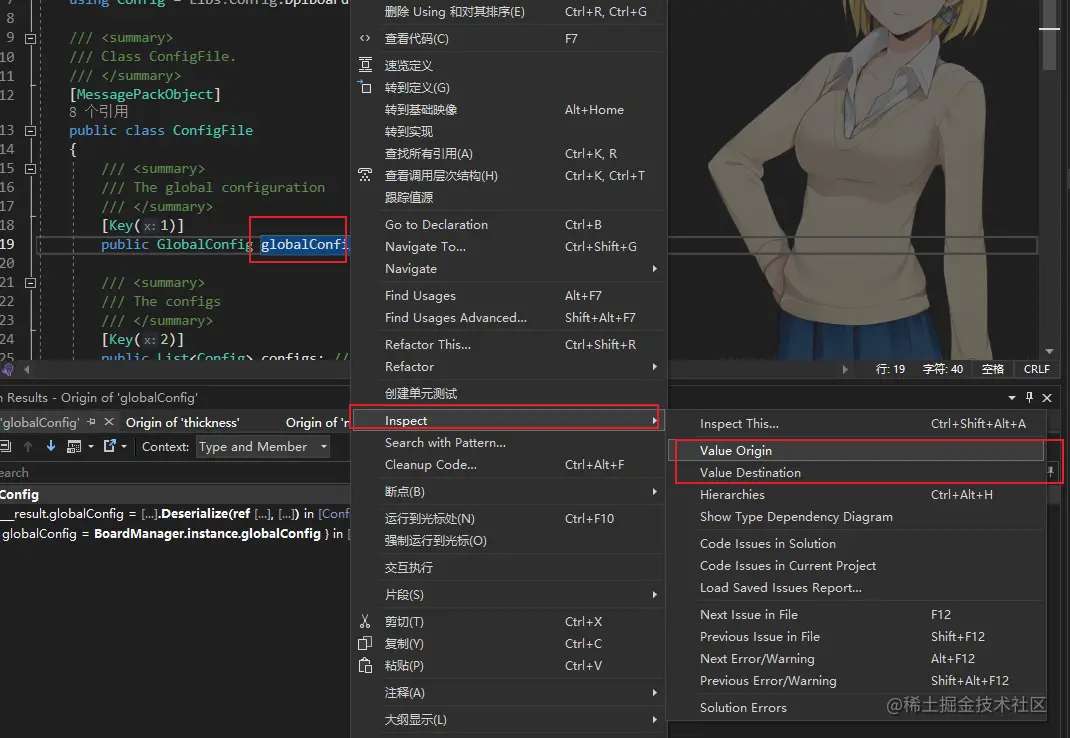
Task: Click the export results grid icon in Find Results toolbar
Action: (73, 446)
